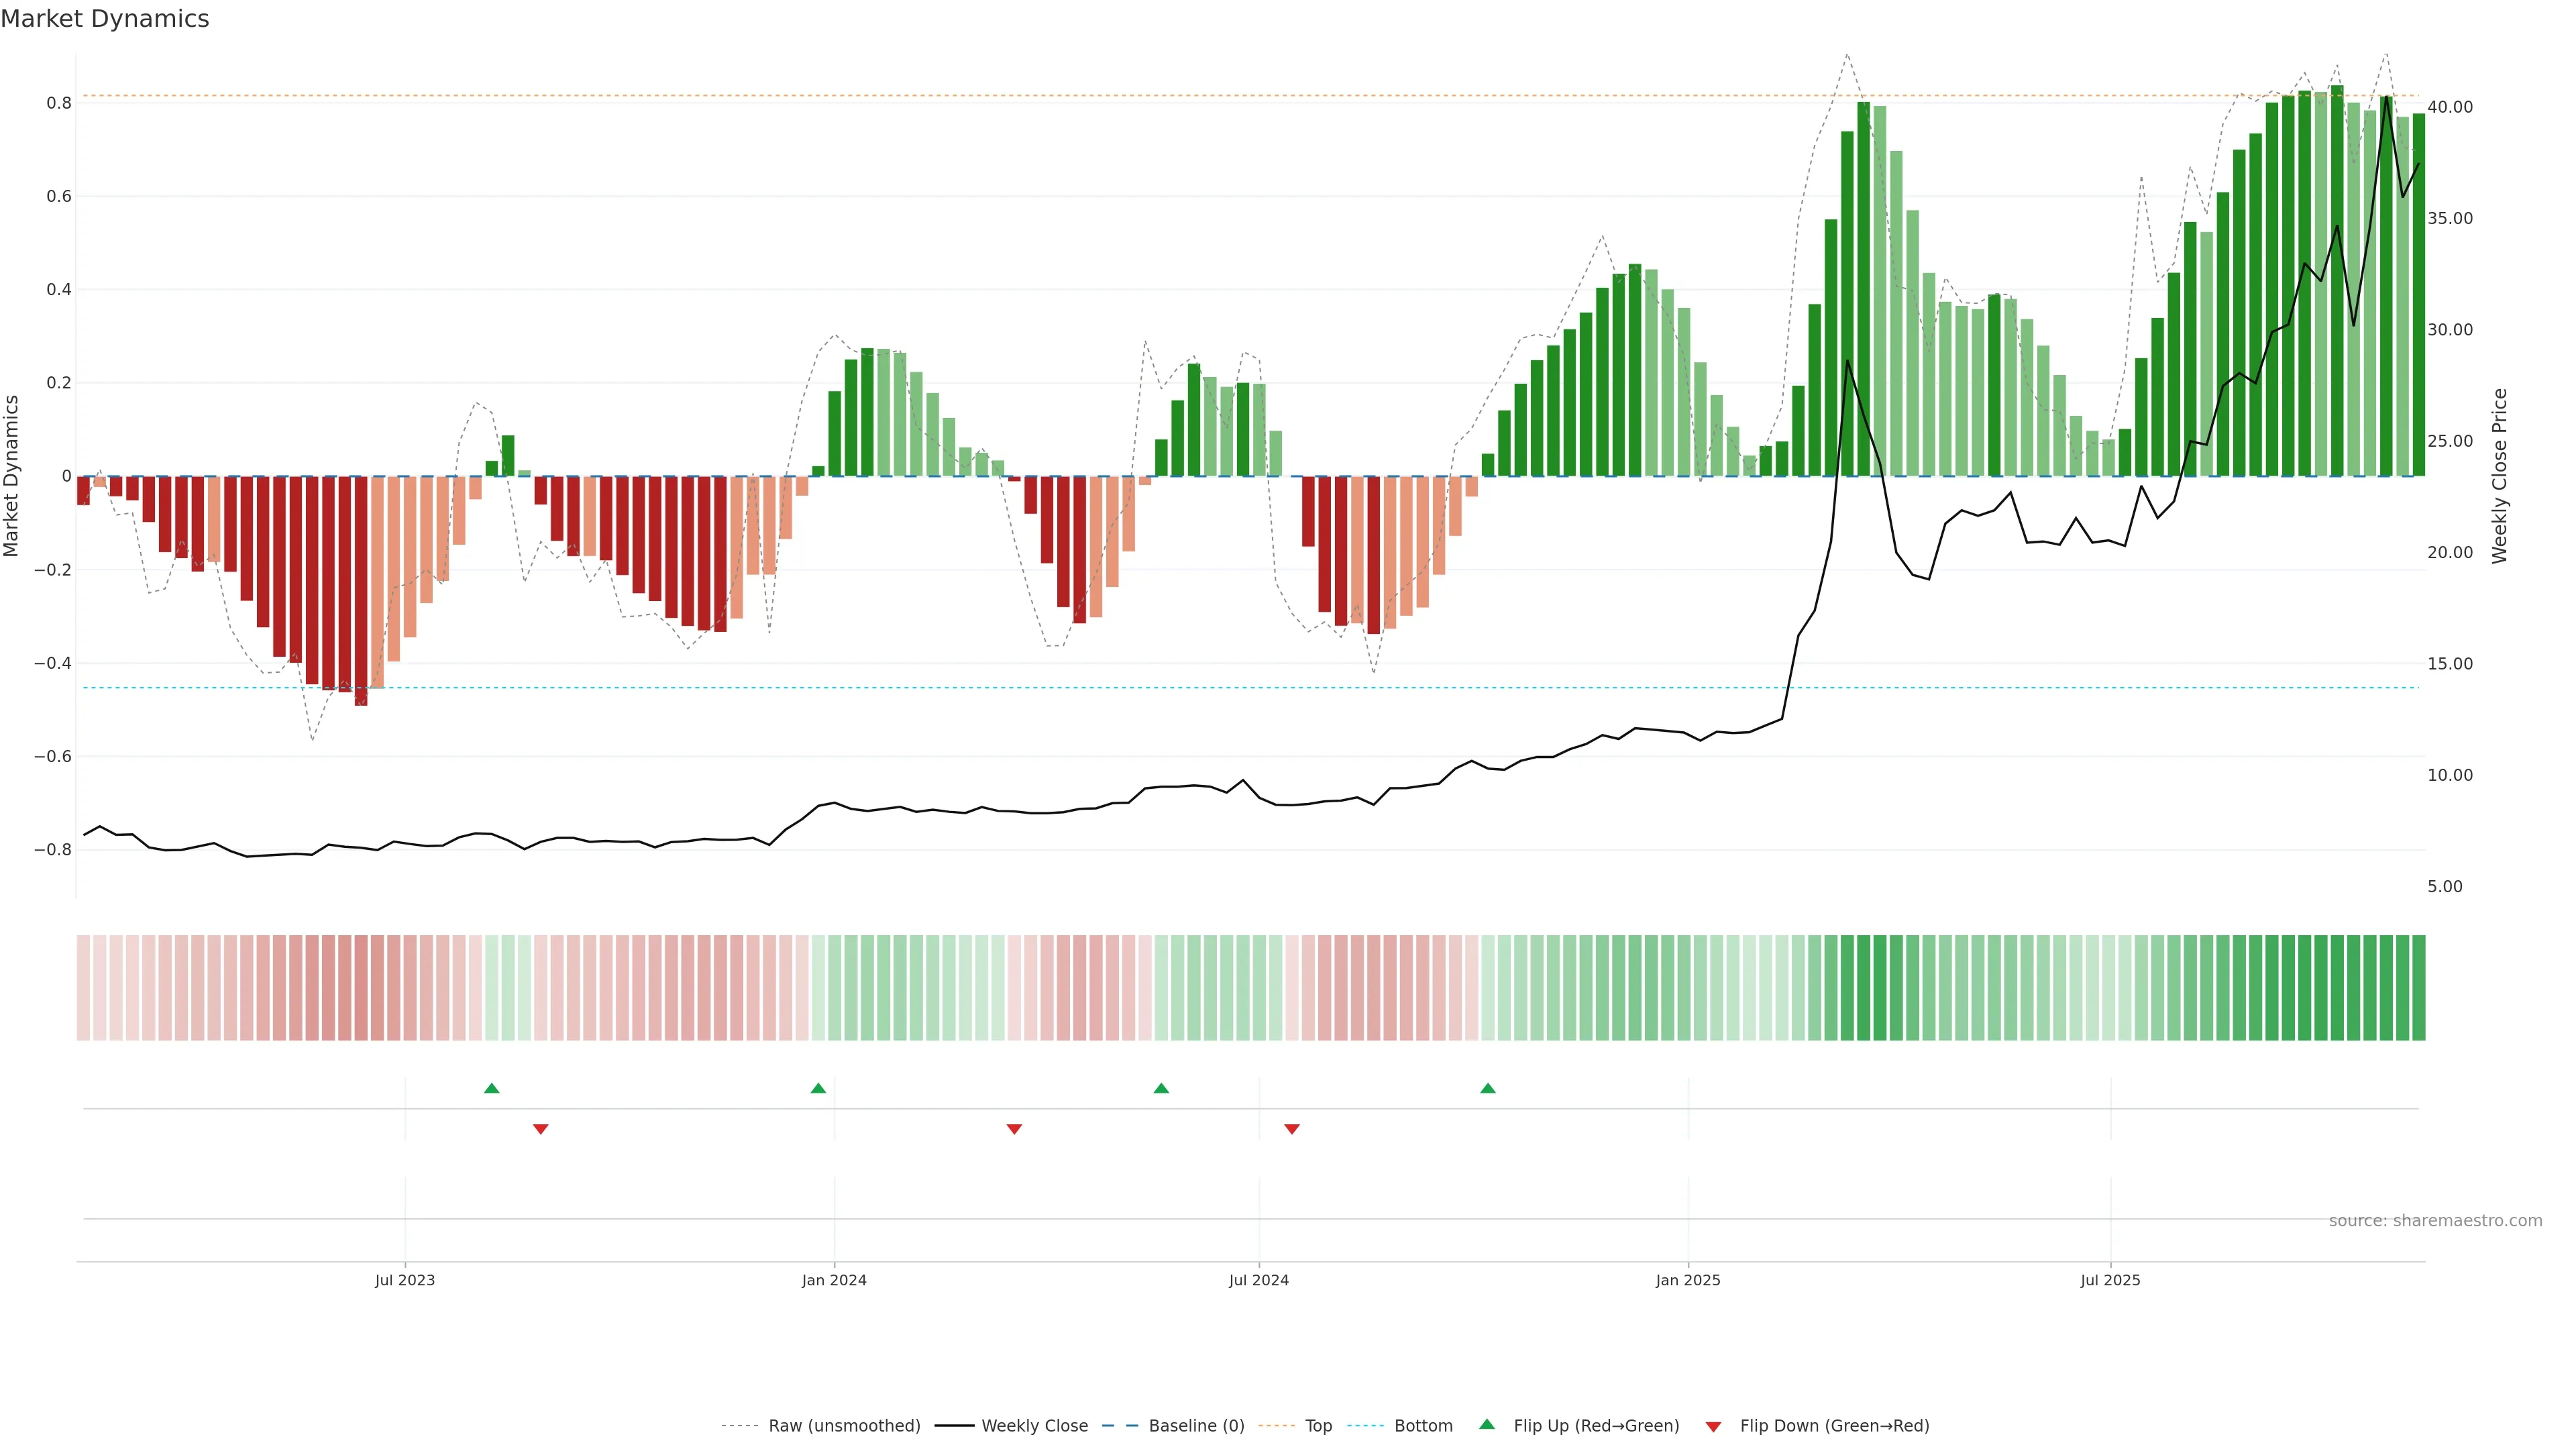Click the Flip Up marker before Jan 2024

[x=818, y=1088]
